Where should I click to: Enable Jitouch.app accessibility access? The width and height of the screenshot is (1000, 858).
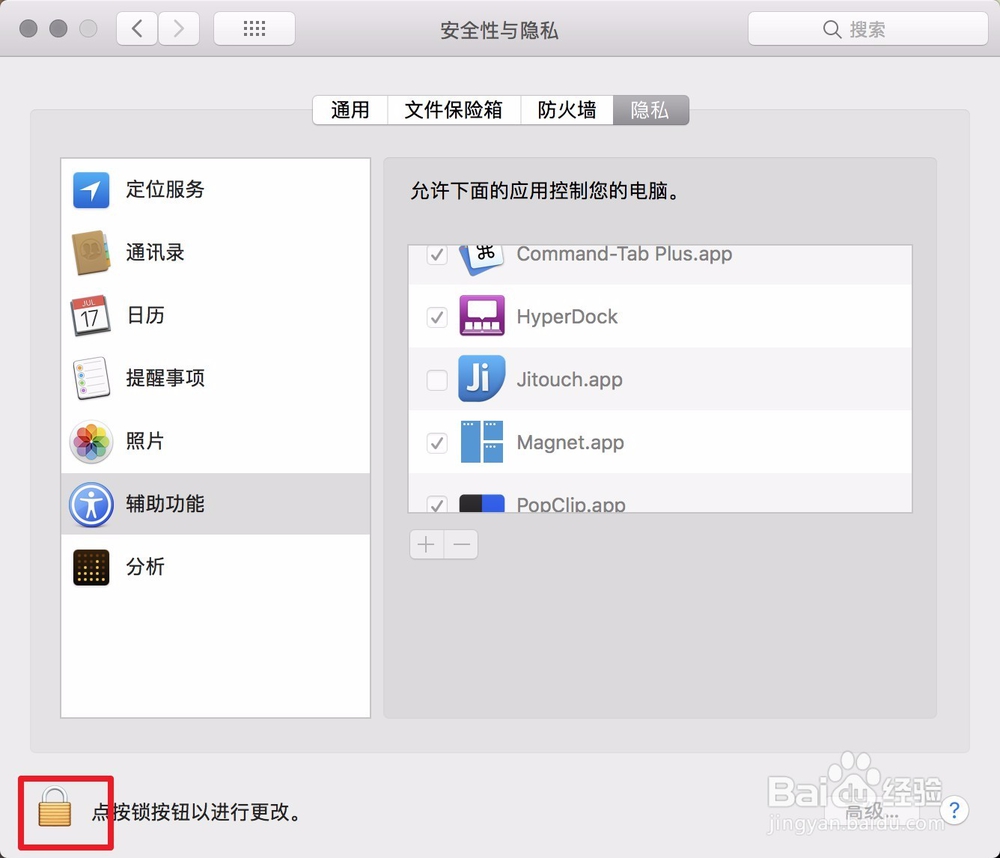436,380
